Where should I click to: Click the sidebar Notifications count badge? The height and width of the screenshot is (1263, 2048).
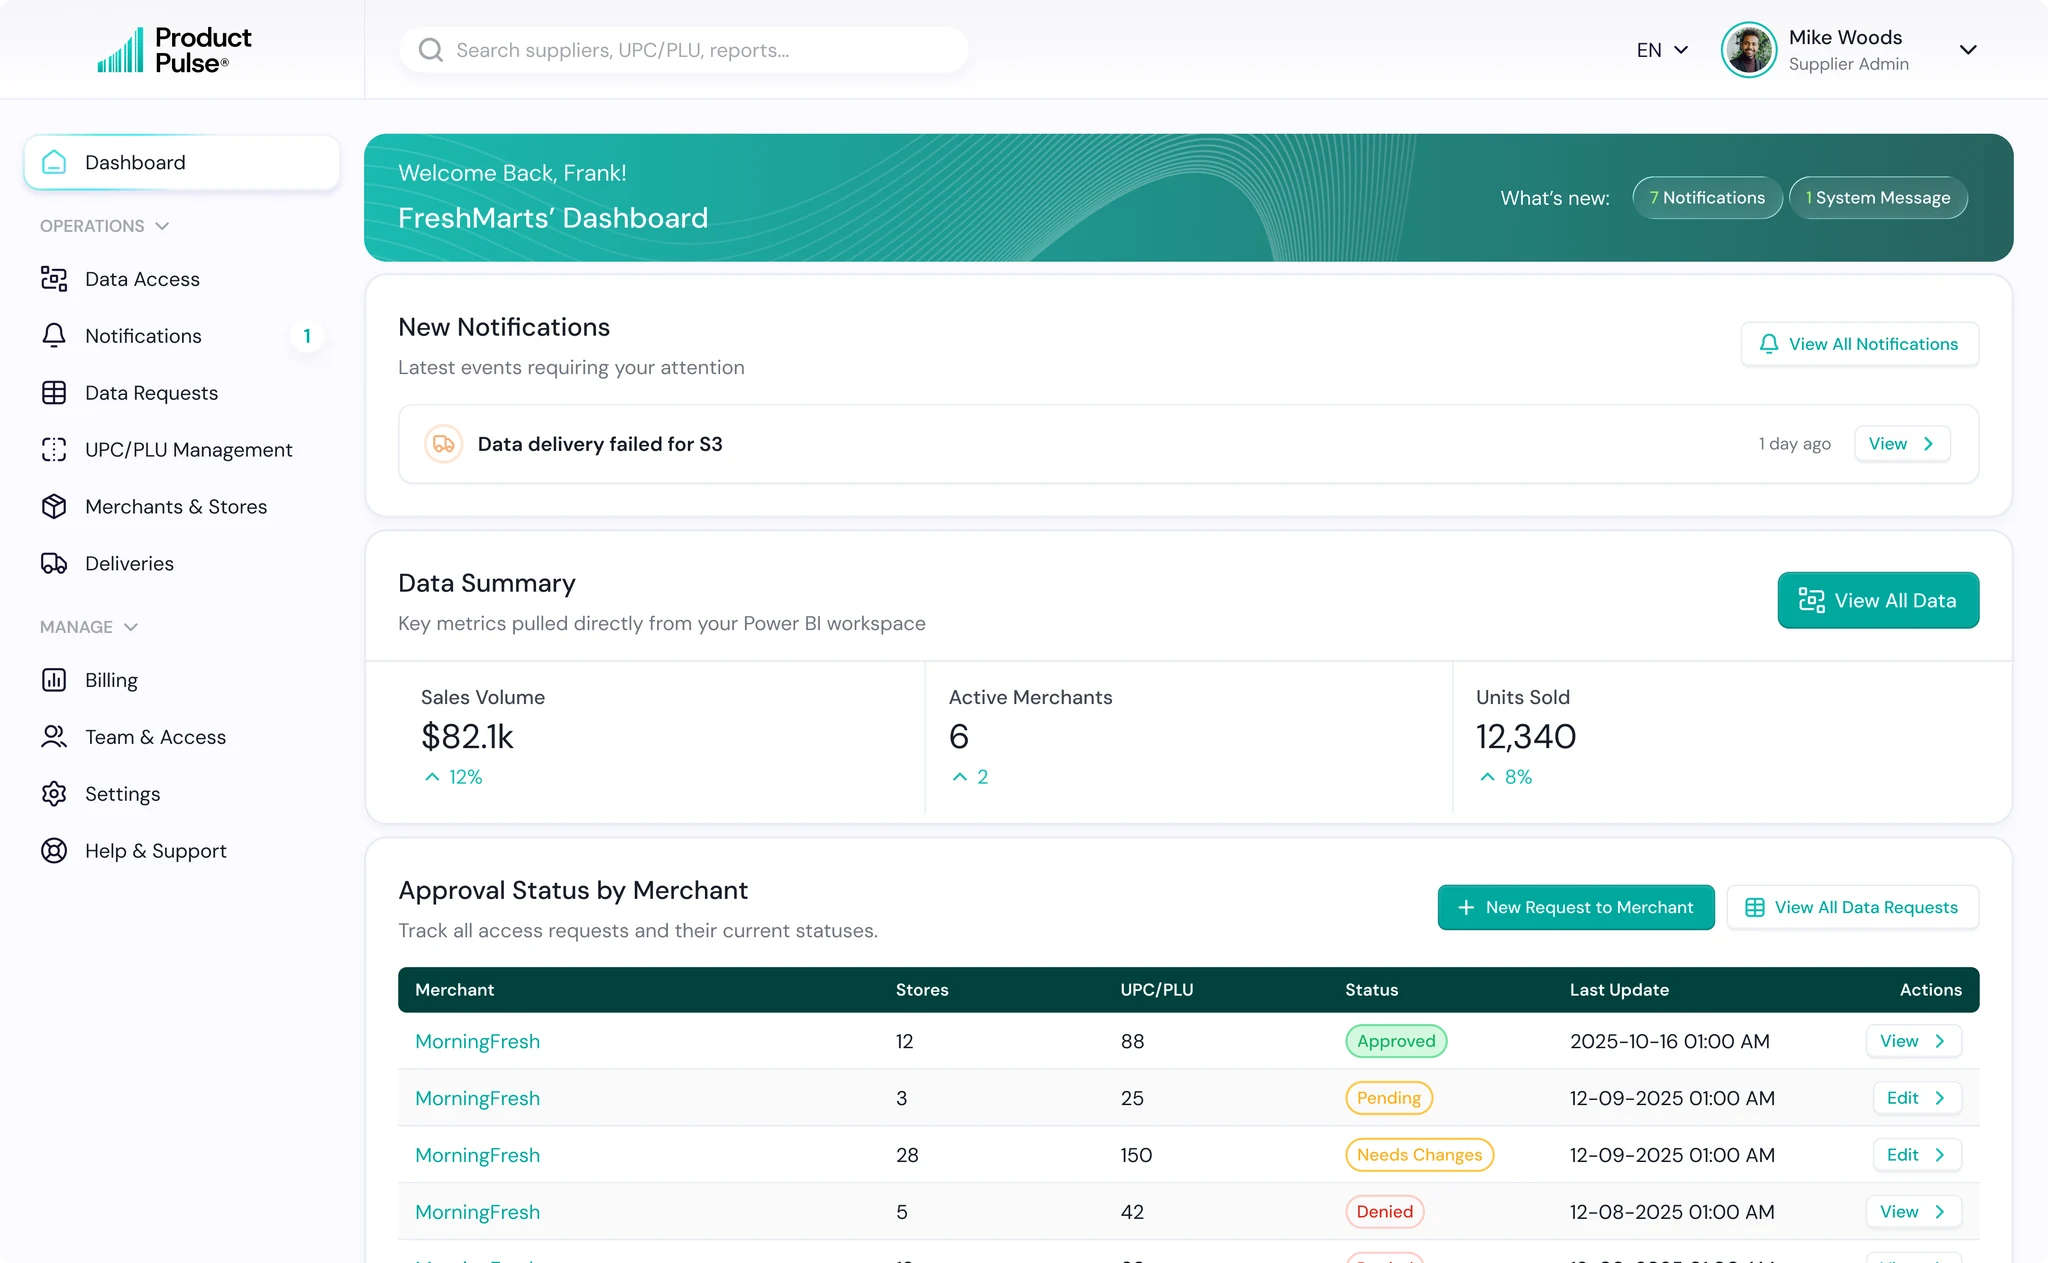coord(307,336)
